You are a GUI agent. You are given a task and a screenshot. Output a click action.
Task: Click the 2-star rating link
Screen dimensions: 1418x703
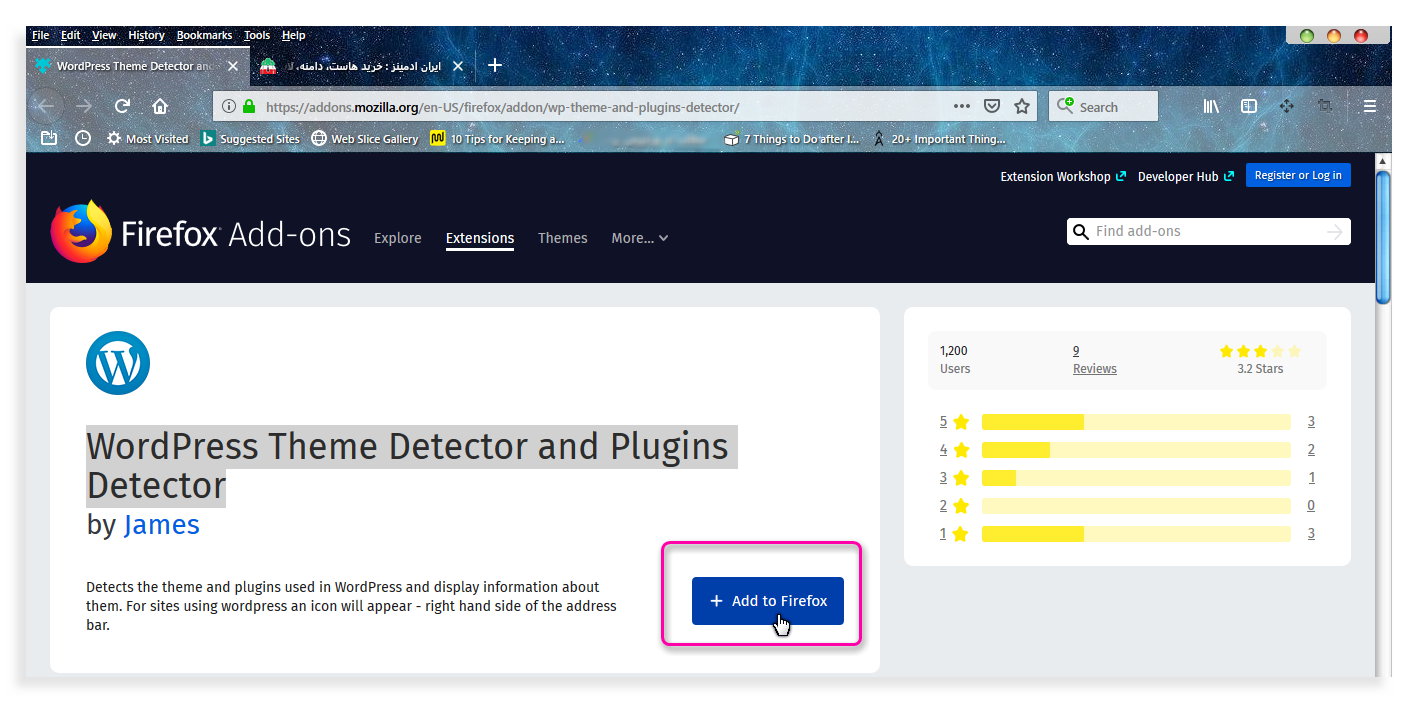[1127, 506]
